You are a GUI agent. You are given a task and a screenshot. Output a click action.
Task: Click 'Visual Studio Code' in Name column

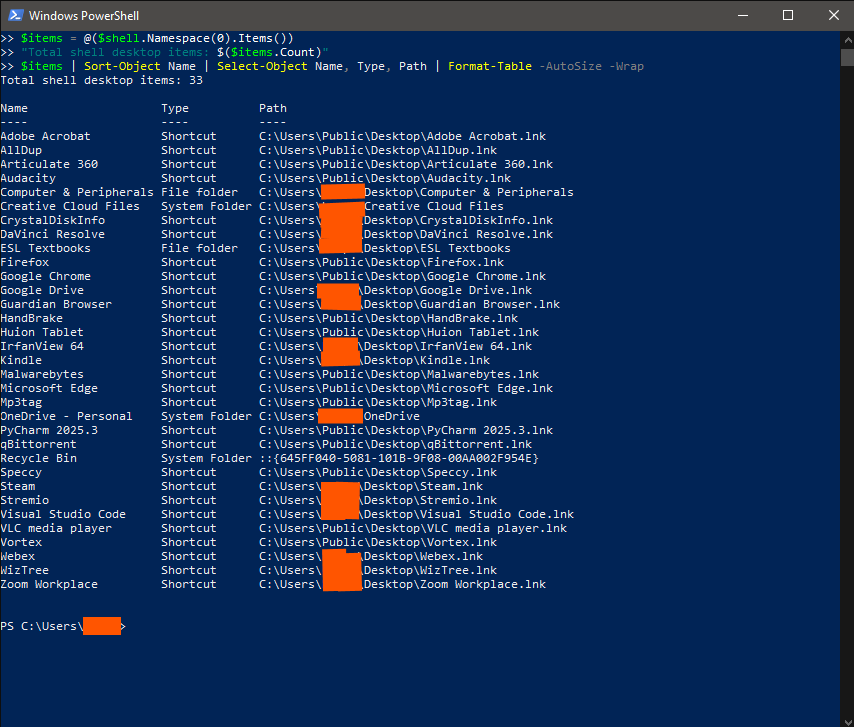(x=63, y=515)
